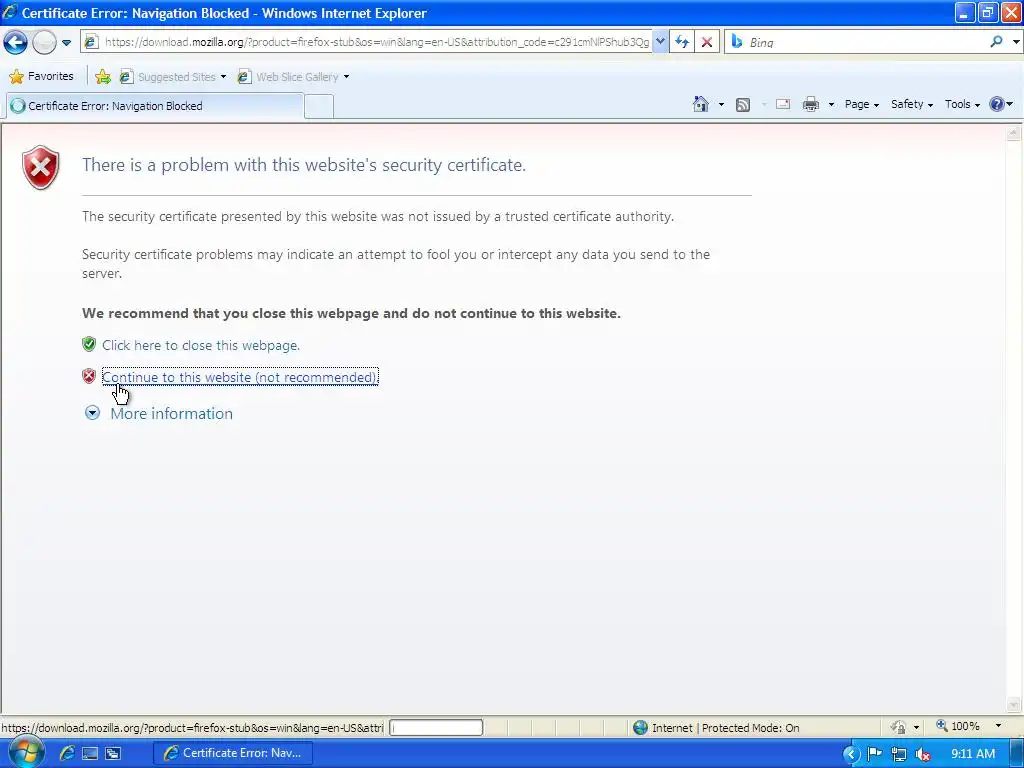Click the page icon in address bar
The image size is (1024, 768).
pyautogui.click(x=91, y=42)
